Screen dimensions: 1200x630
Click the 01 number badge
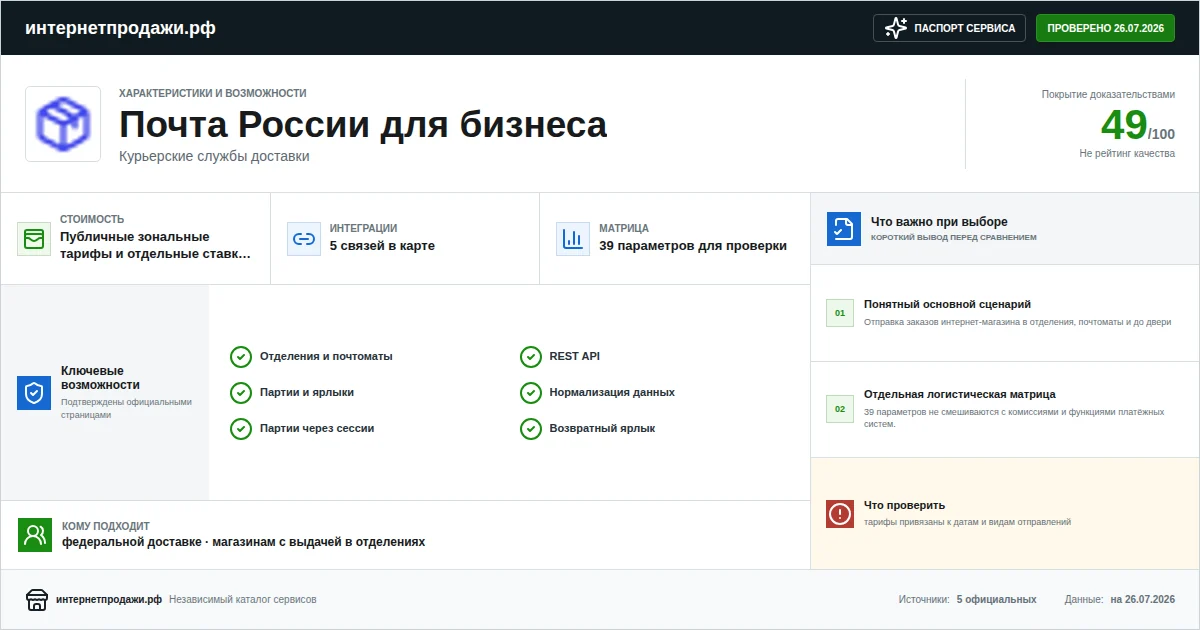(840, 313)
